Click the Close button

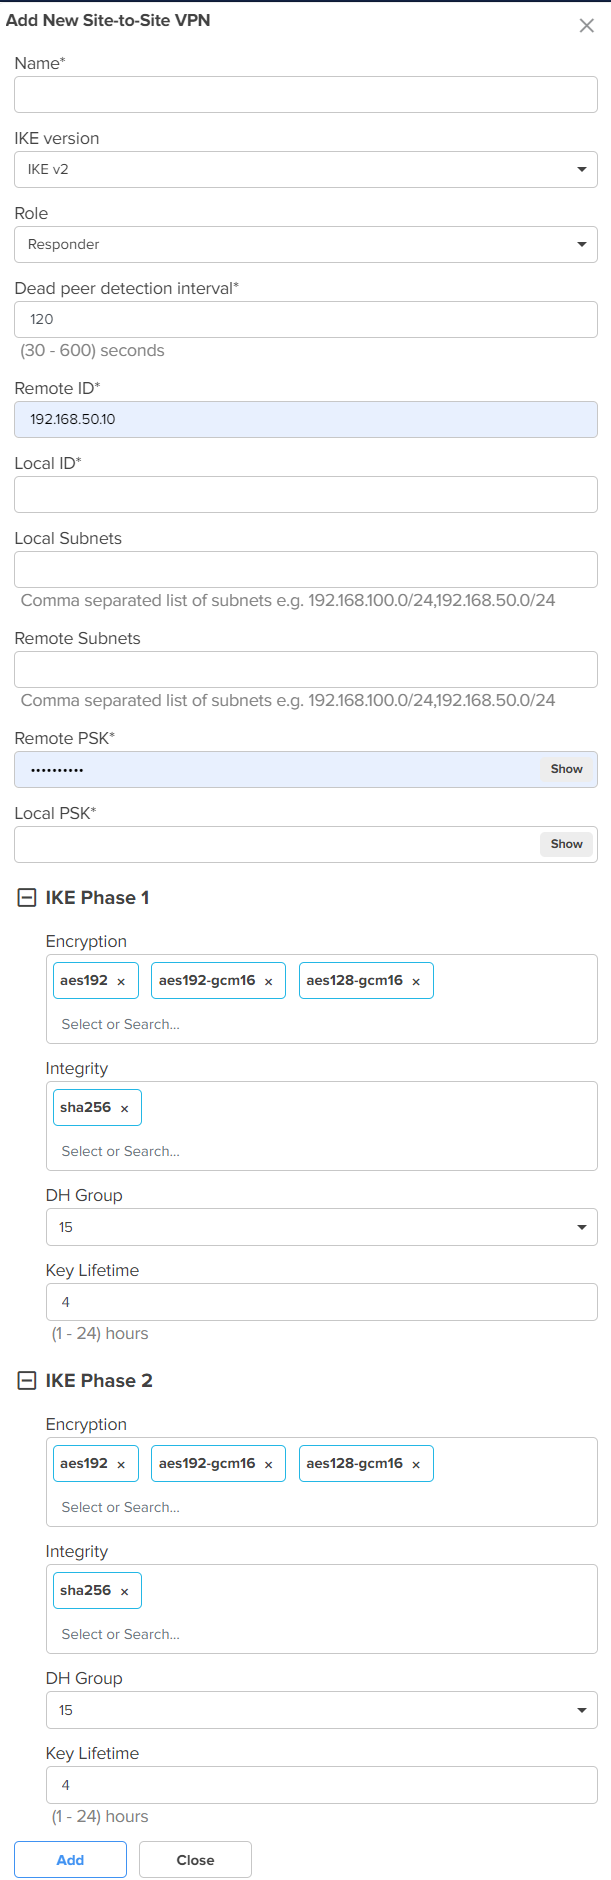[x=195, y=1860]
